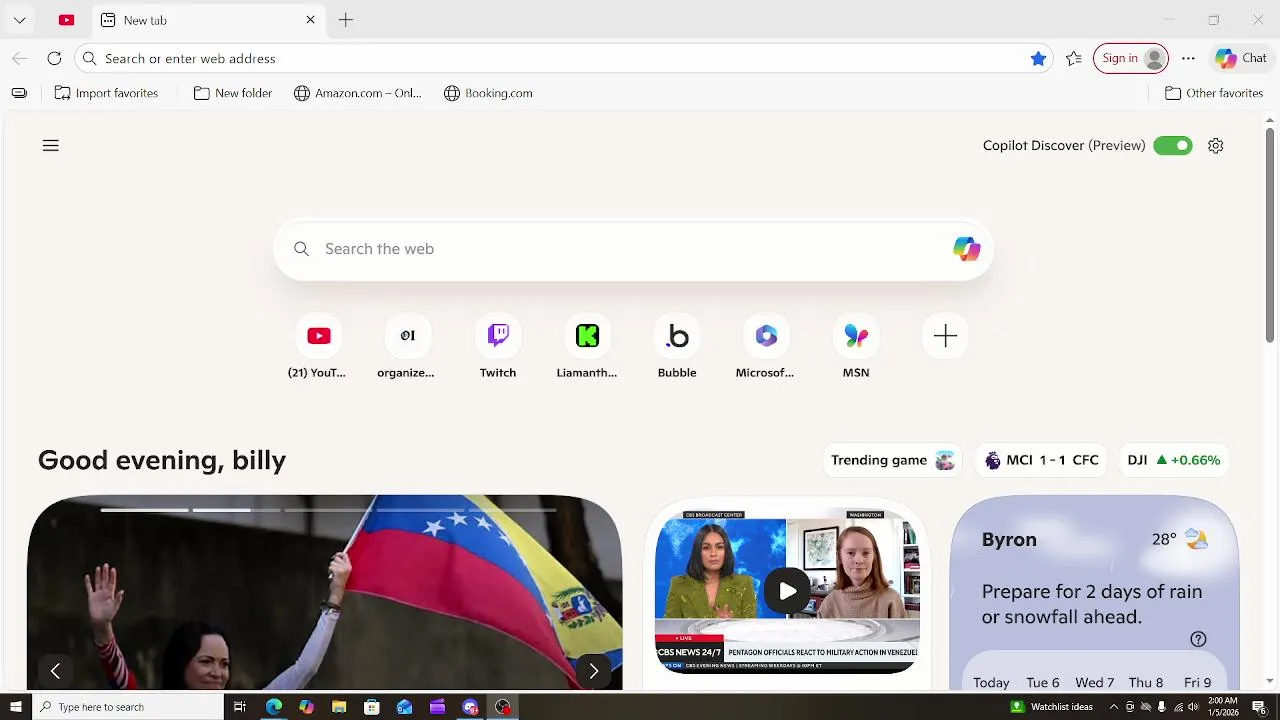Screen dimensions: 1280x720
Task: Click the volume speaker tray icon
Action: coord(1193,707)
